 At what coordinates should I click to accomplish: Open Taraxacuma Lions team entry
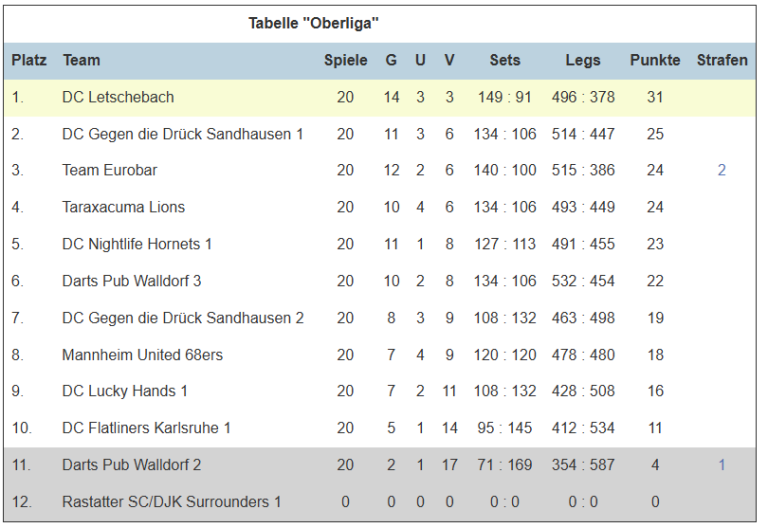[123, 207]
